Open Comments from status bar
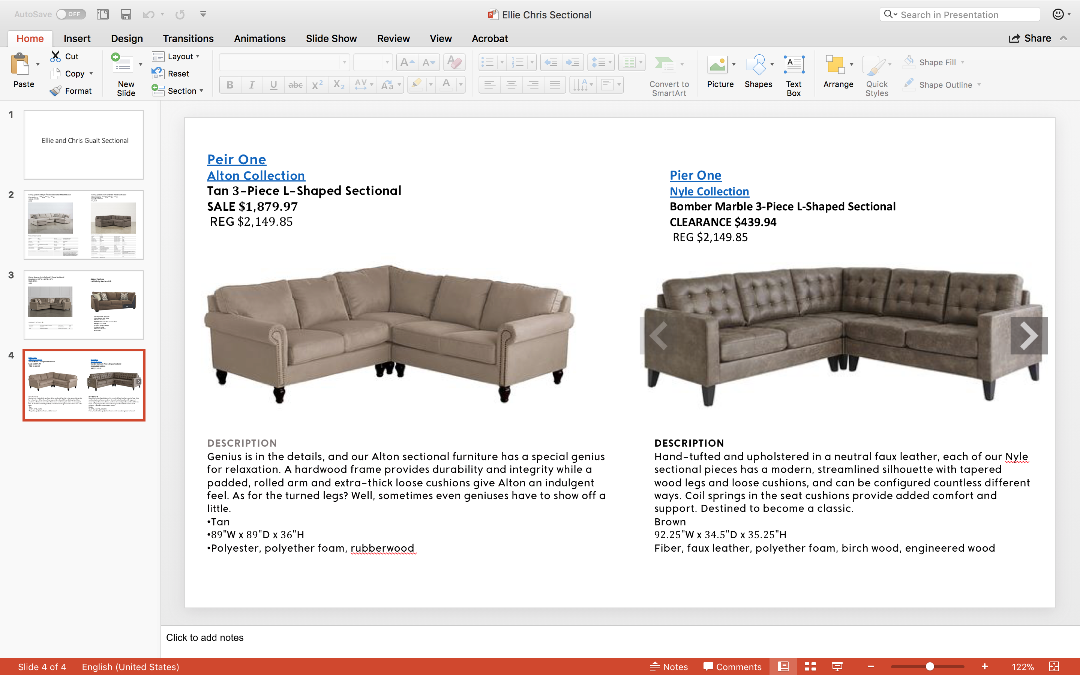 click(731, 666)
